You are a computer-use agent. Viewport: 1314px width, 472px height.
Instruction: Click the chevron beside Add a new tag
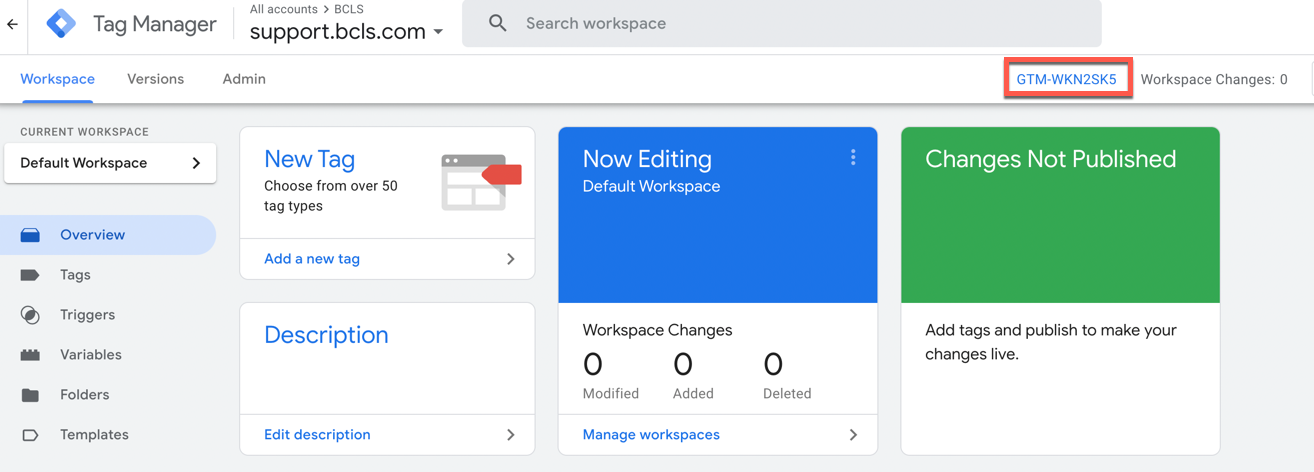tap(511, 259)
